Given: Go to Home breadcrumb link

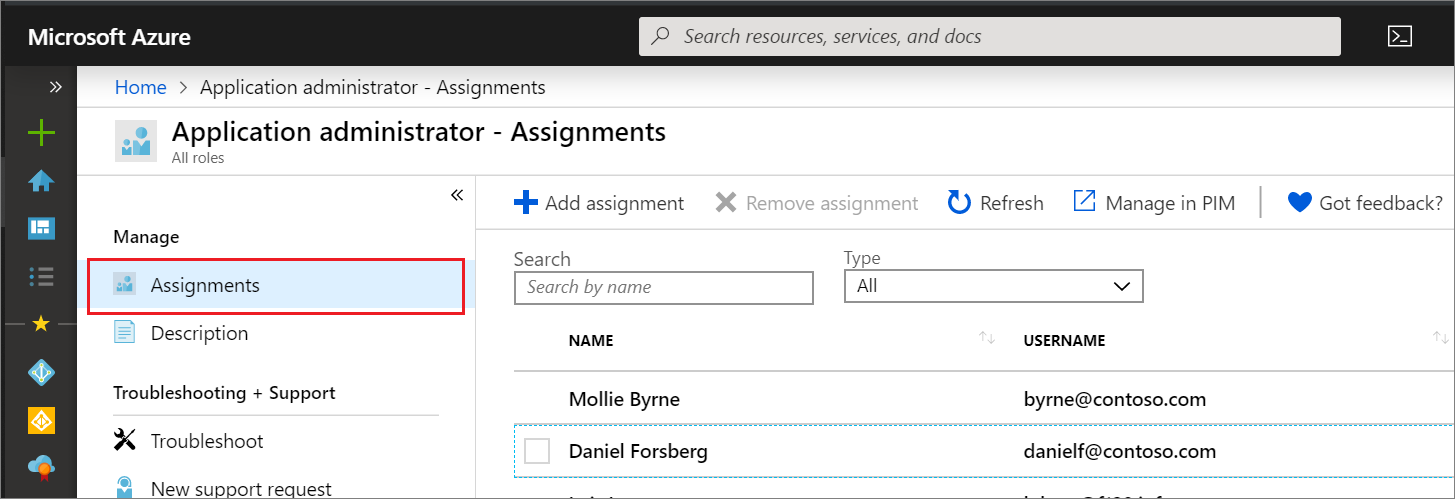Looking at the screenshot, I should (x=141, y=87).
